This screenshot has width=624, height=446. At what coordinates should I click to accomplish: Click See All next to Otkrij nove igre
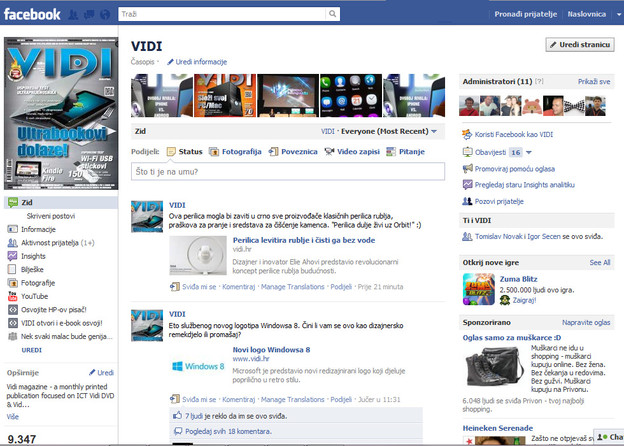600,263
